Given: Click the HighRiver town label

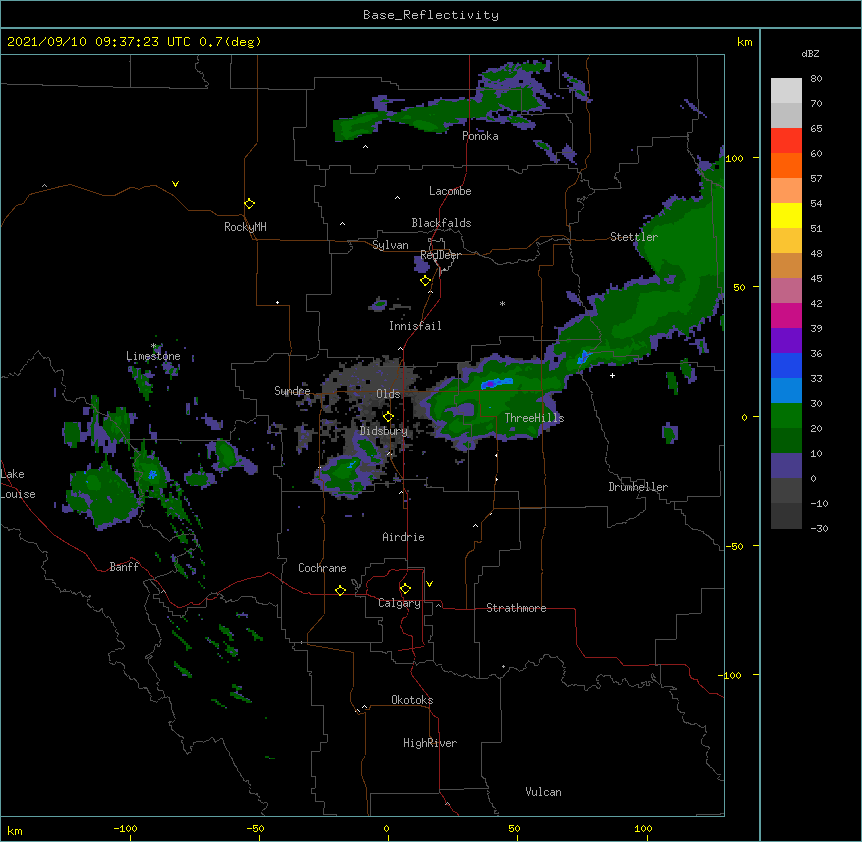Looking at the screenshot, I should click(x=430, y=743).
